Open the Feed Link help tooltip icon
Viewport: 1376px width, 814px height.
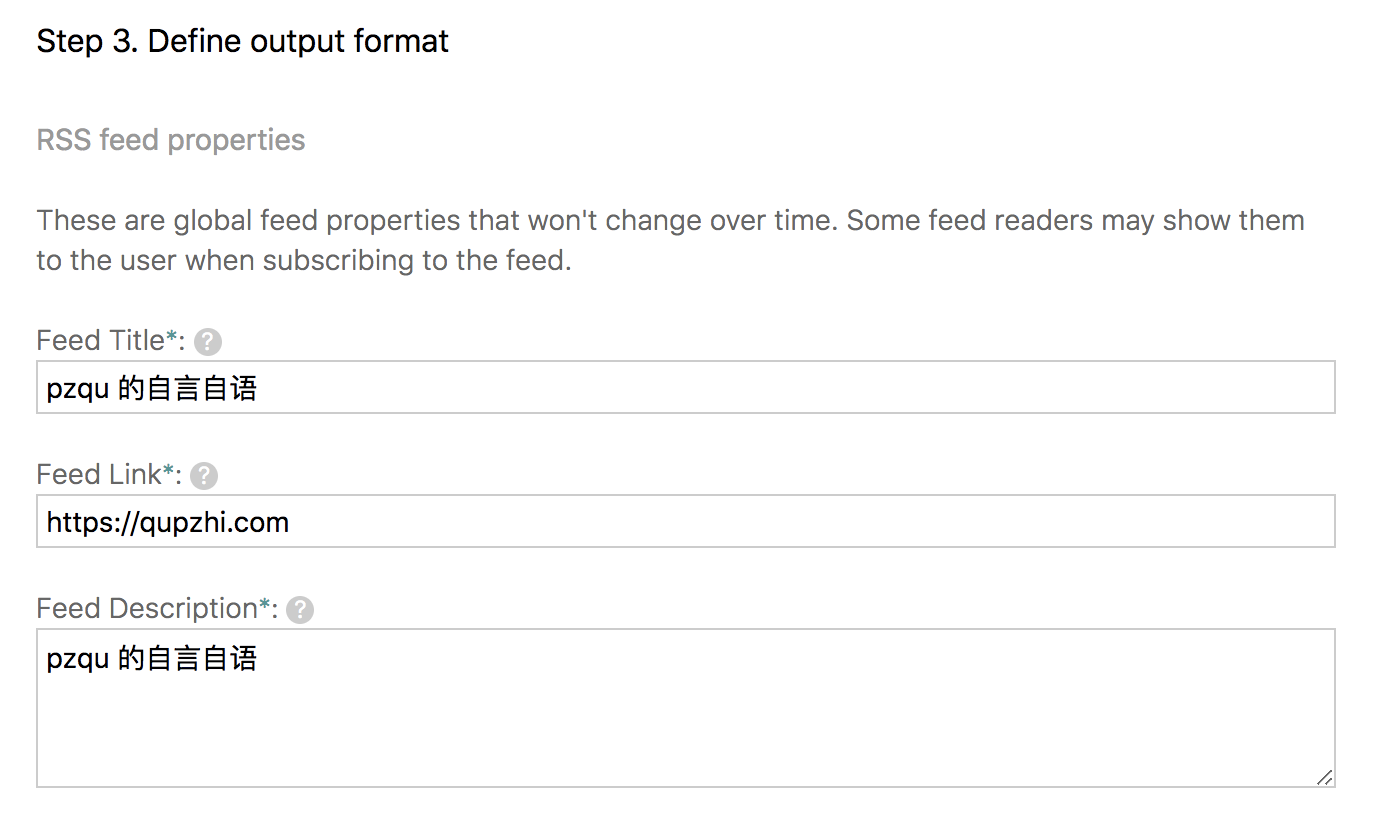pos(204,477)
